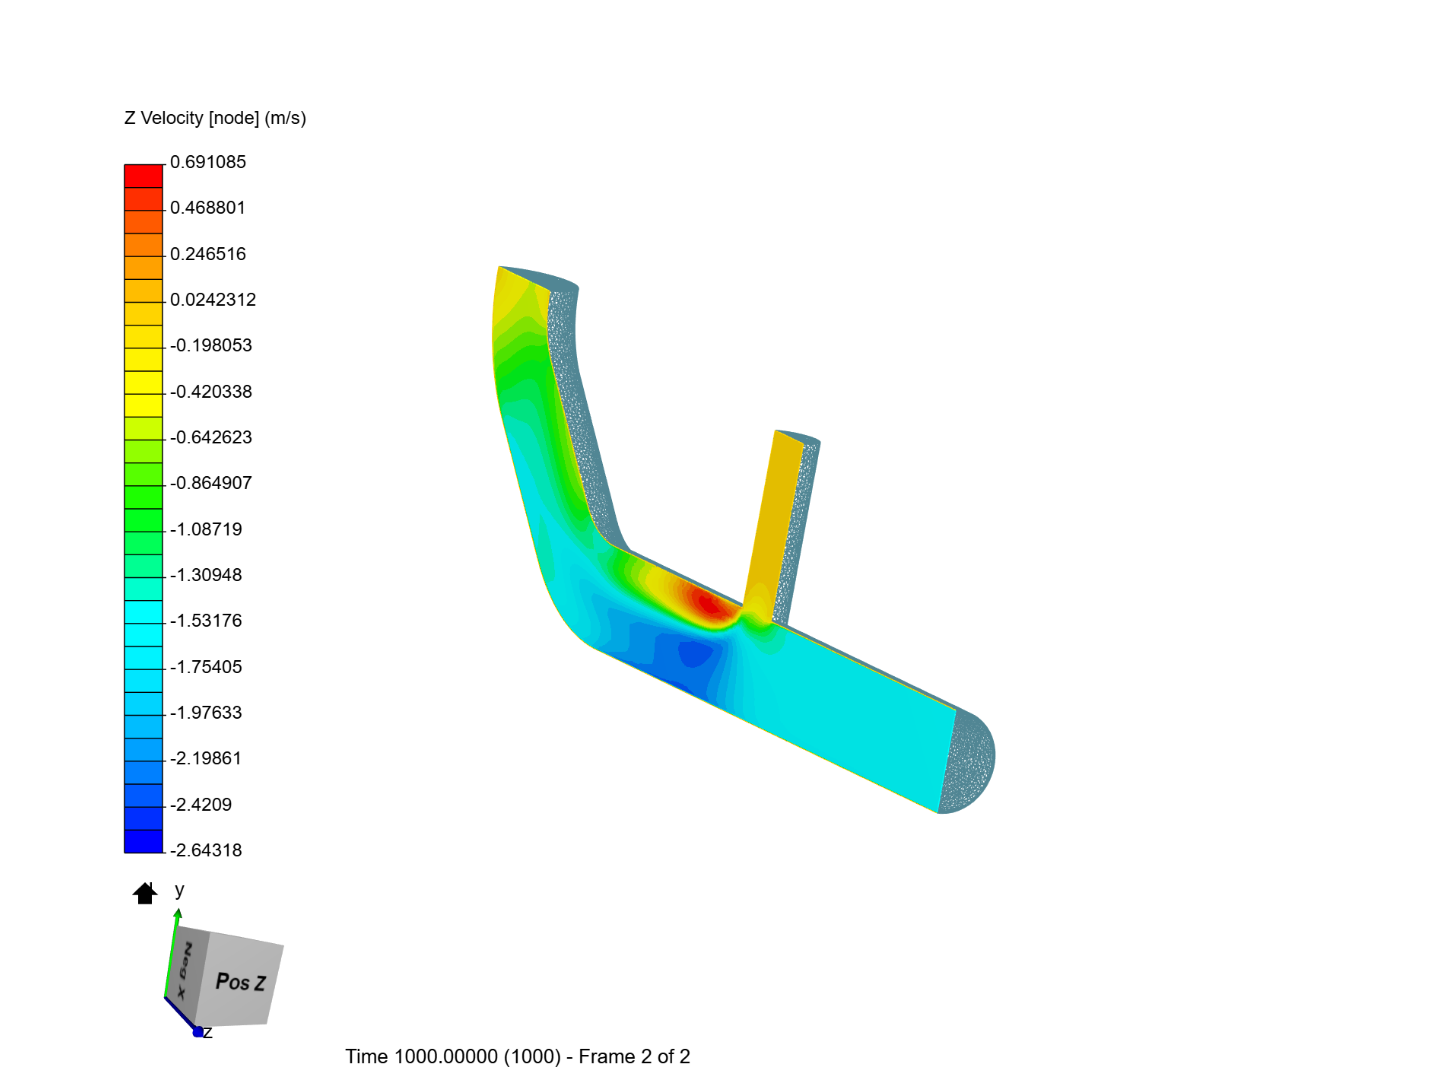
Task: Click the Time 1000.00000 frame label
Action: 518,1057
